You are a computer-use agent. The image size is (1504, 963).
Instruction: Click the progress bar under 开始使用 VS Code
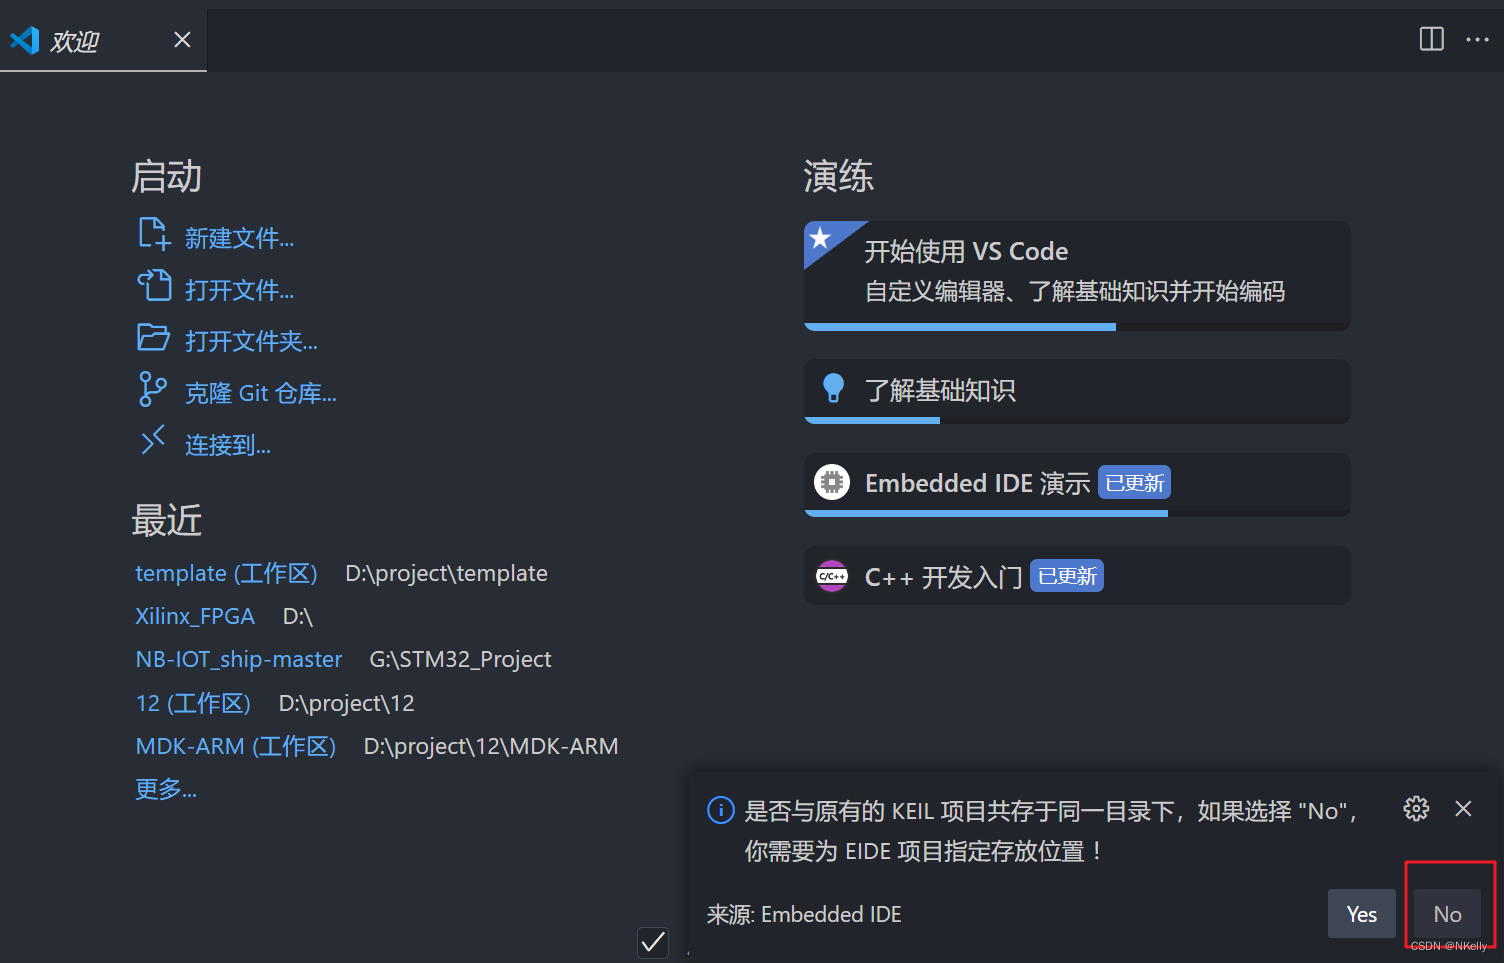coord(1077,327)
